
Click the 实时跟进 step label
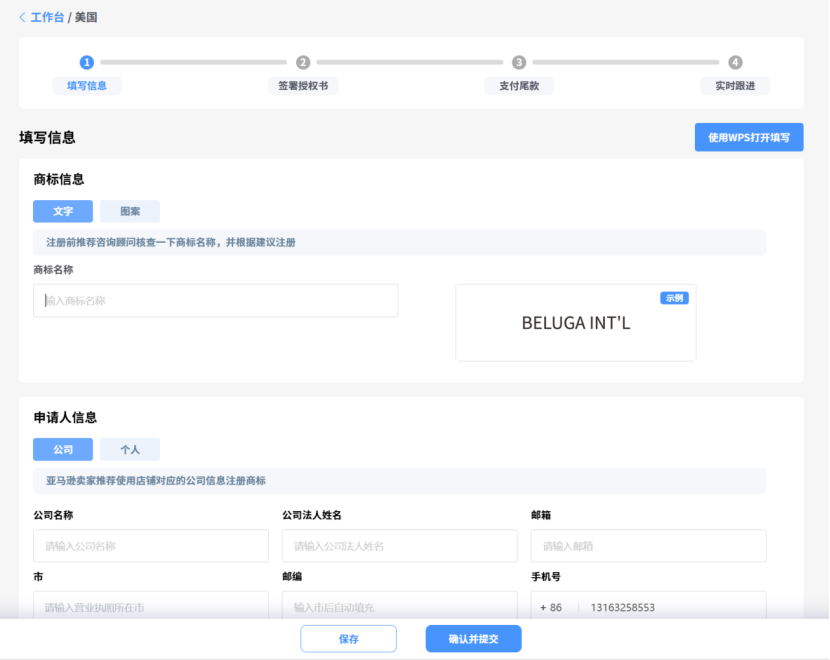(735, 86)
